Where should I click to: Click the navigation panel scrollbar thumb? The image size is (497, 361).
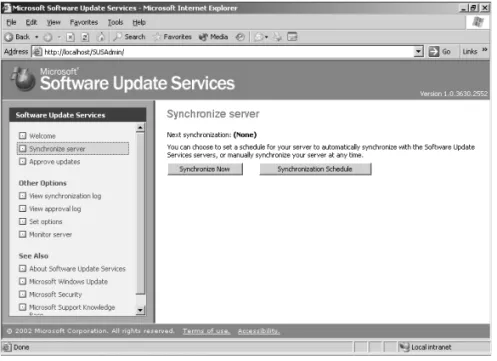point(140,213)
